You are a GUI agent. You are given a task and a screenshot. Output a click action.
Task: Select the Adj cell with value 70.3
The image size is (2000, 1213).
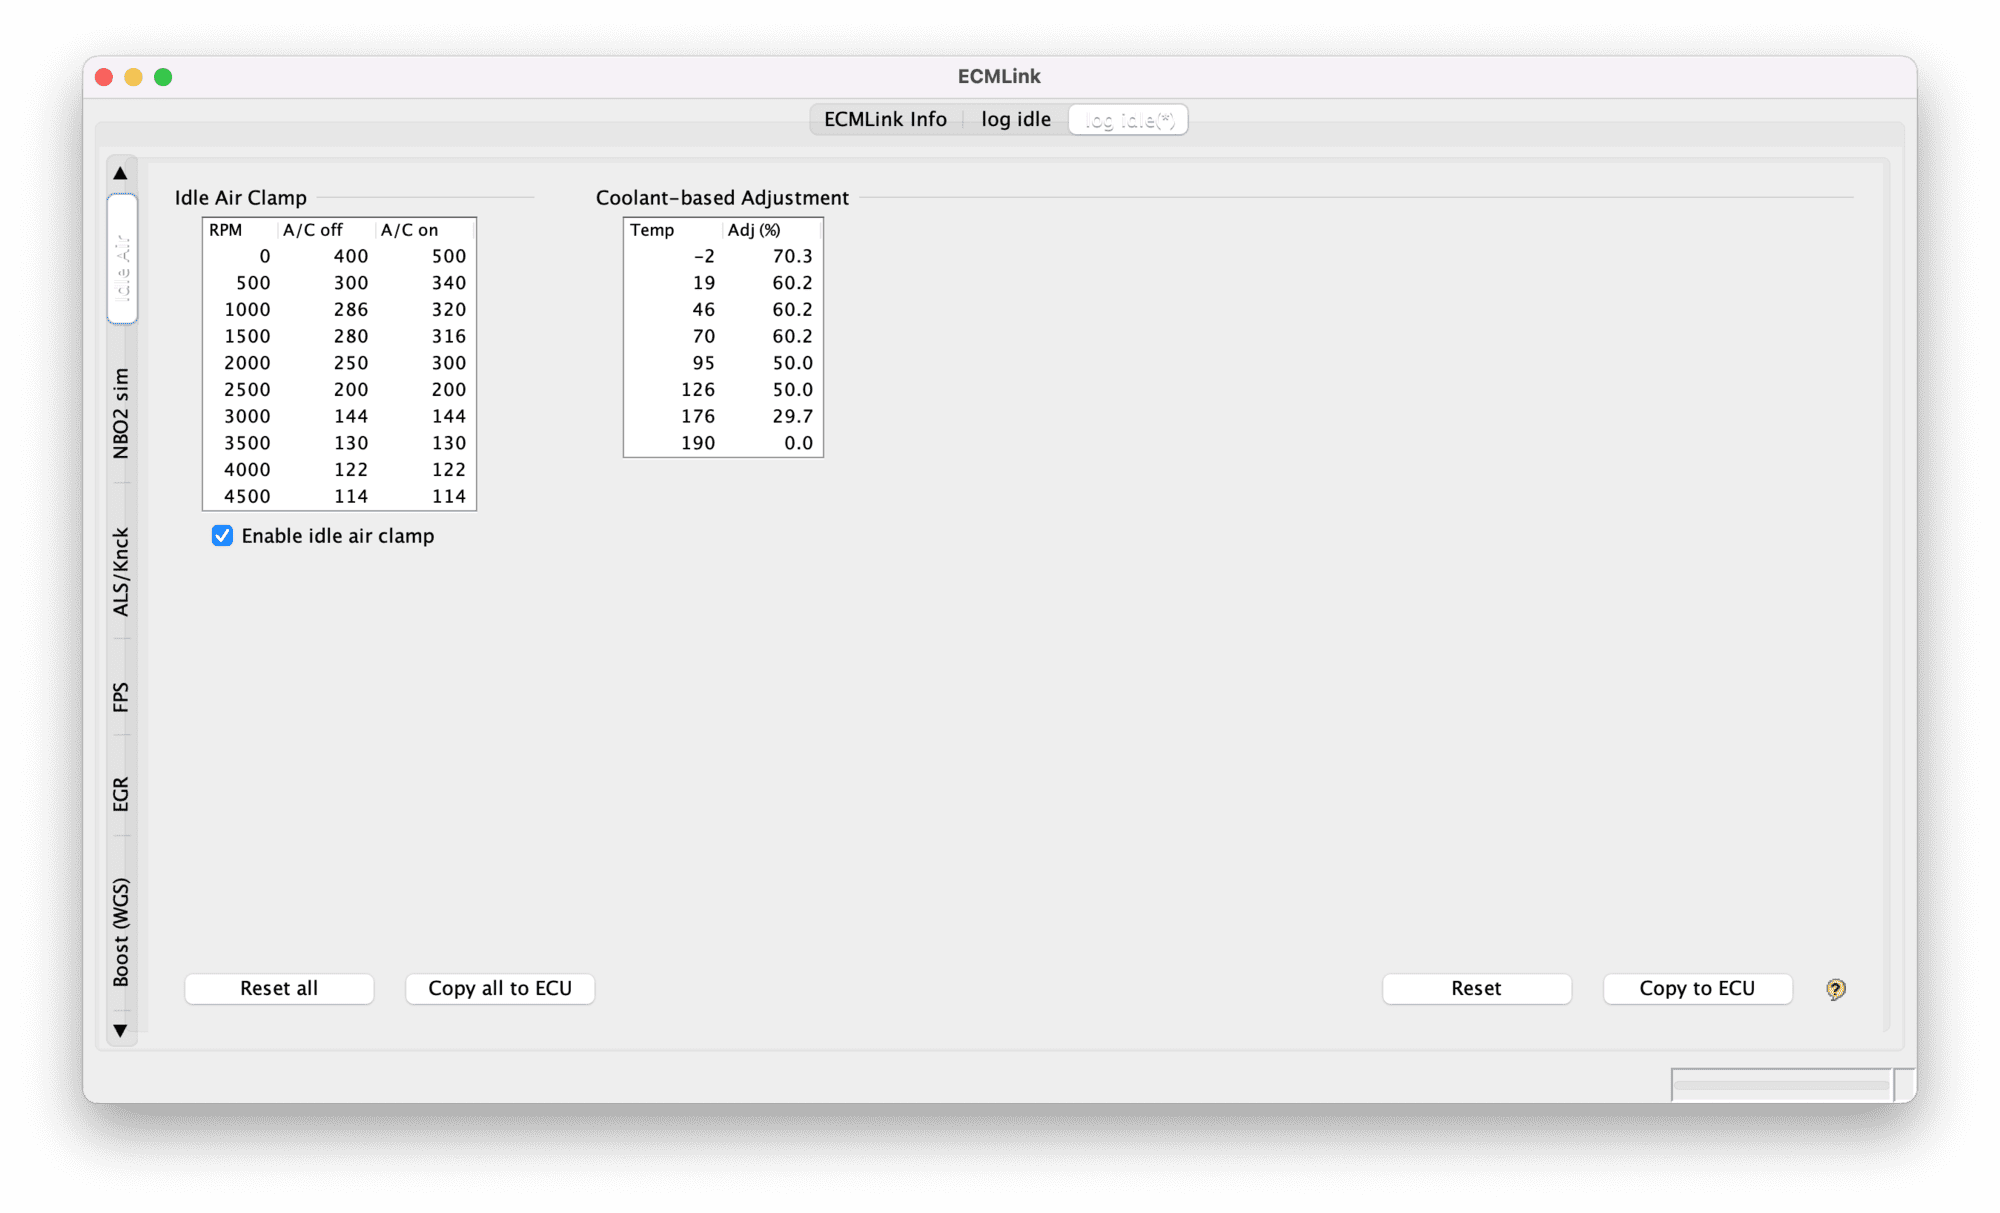(x=772, y=256)
